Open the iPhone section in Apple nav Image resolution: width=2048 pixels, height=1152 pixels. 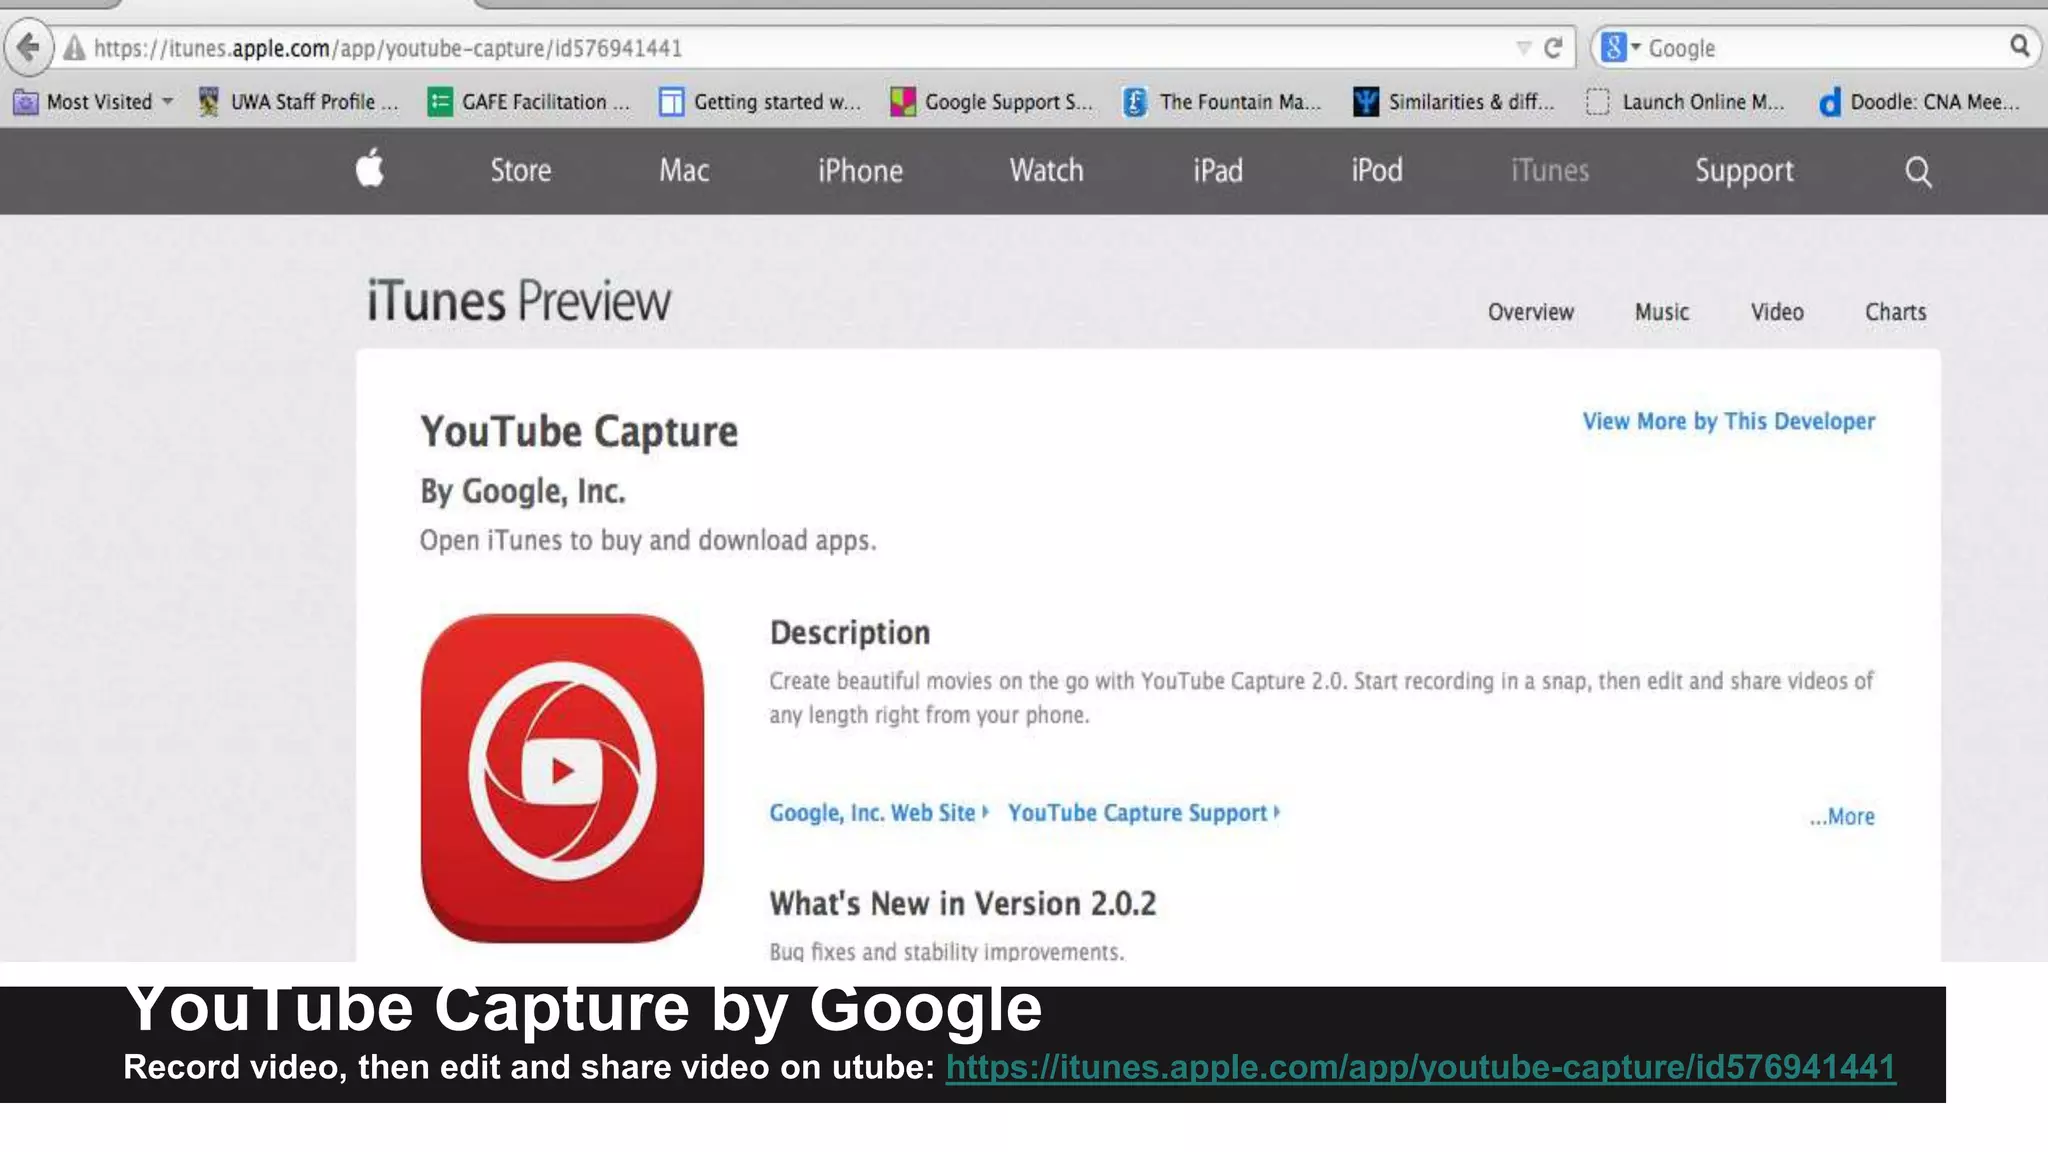860,171
